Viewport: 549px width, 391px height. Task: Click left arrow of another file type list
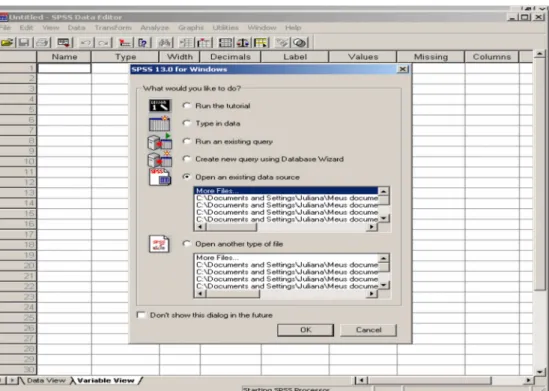point(200,294)
